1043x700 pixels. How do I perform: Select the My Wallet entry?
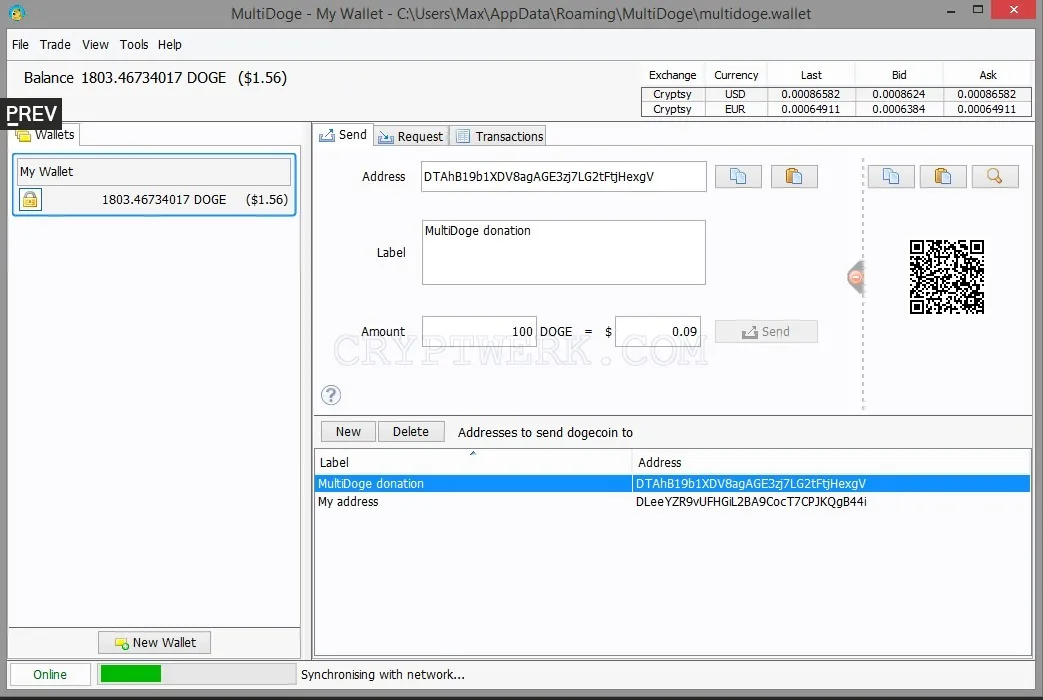[154, 185]
